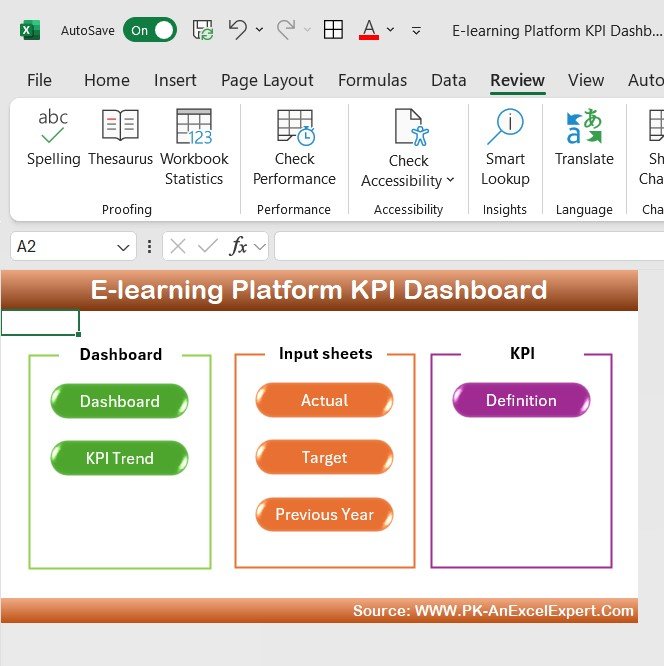Open the fx function dropdown chevron
The image size is (664, 666).
click(260, 246)
